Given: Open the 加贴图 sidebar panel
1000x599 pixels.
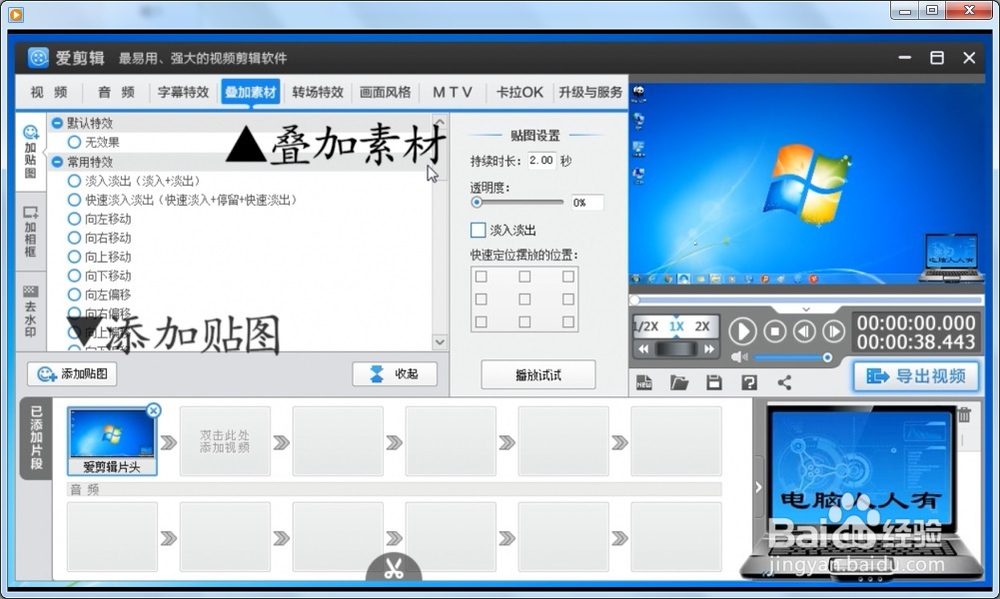Looking at the screenshot, I should point(30,151).
